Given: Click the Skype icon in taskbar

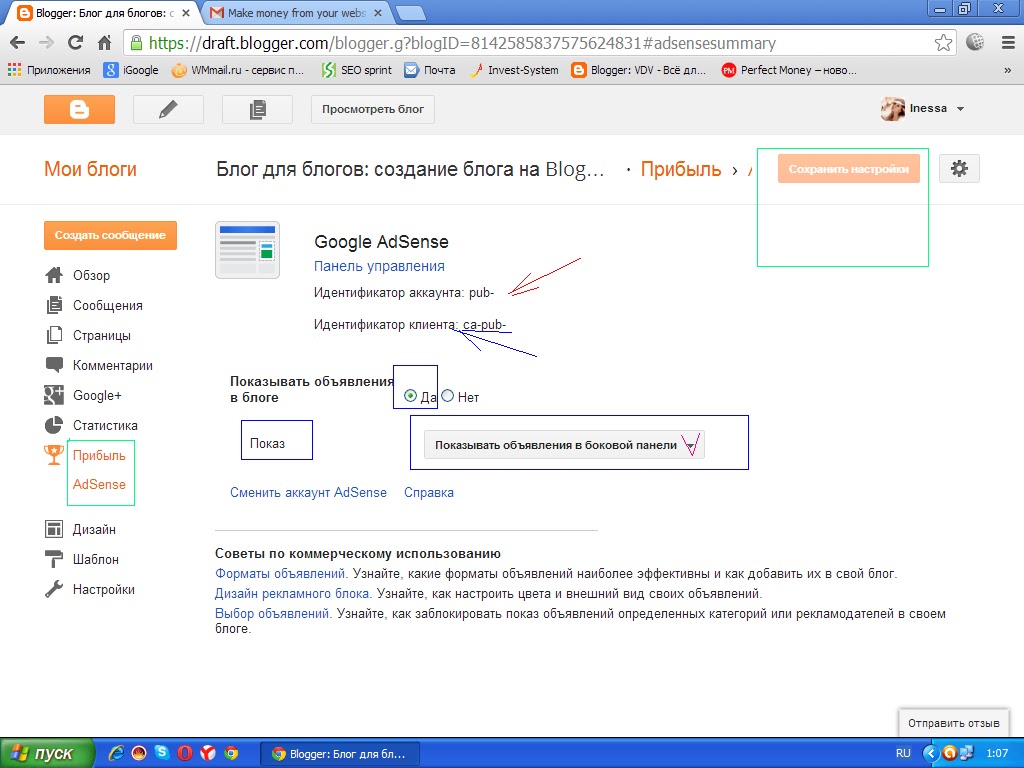Looking at the screenshot, I should point(162,752).
